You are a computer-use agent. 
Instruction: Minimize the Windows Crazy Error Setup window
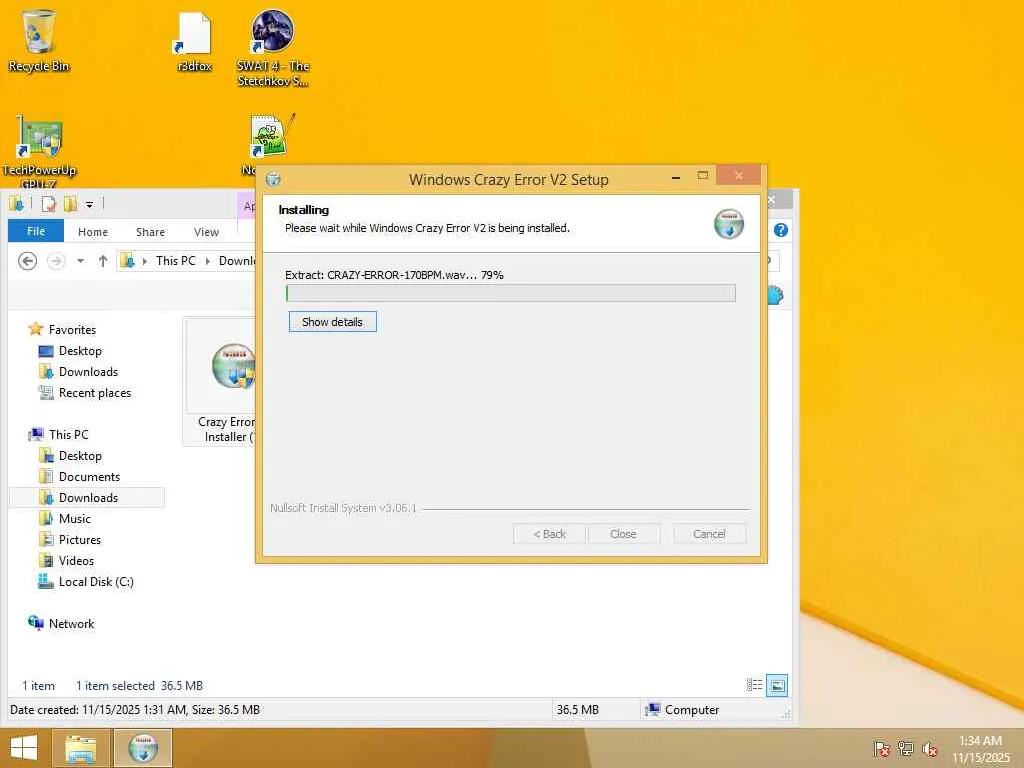coord(676,177)
